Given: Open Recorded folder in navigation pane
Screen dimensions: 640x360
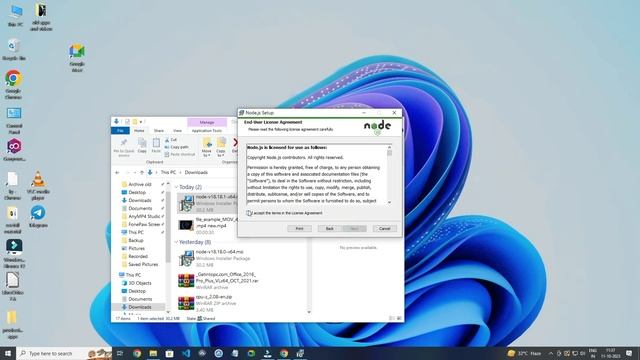Looking at the screenshot, I should 138,256.
